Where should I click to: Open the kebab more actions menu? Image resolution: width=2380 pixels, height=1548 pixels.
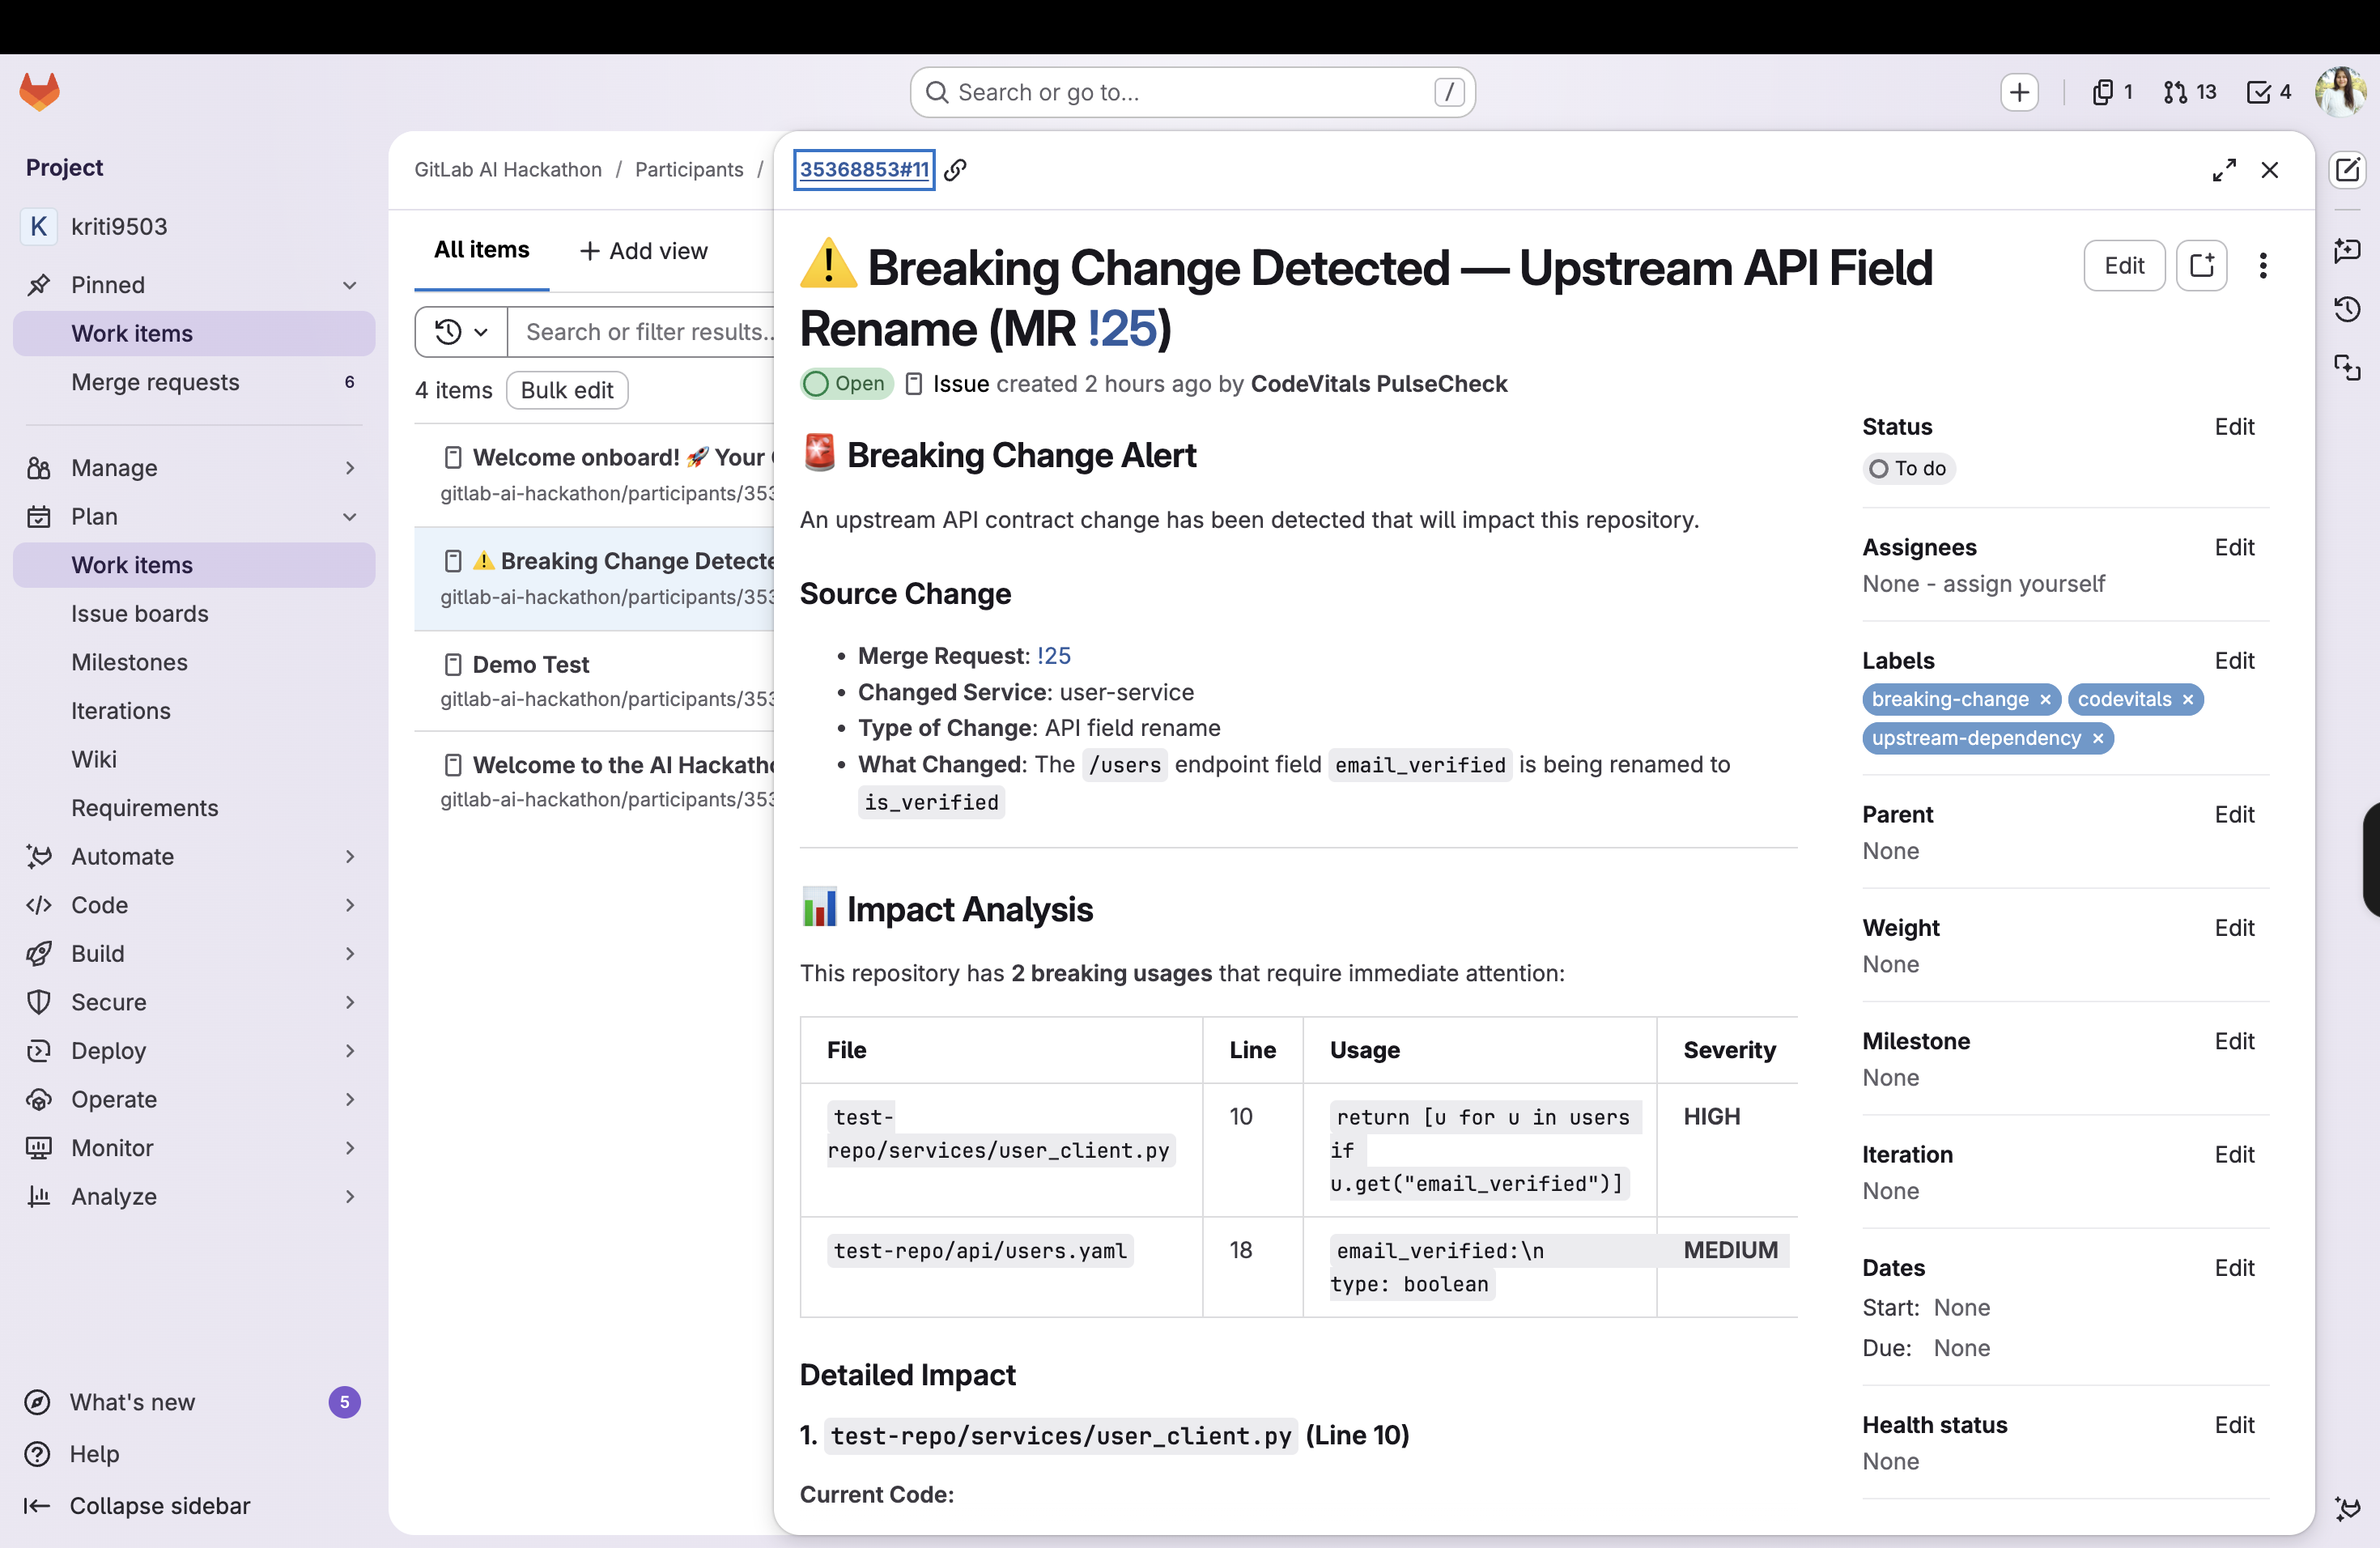[2263, 265]
